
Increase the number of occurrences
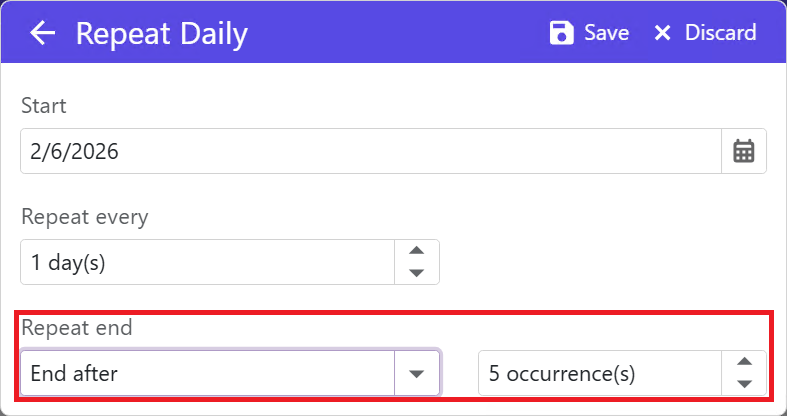[x=744, y=363]
